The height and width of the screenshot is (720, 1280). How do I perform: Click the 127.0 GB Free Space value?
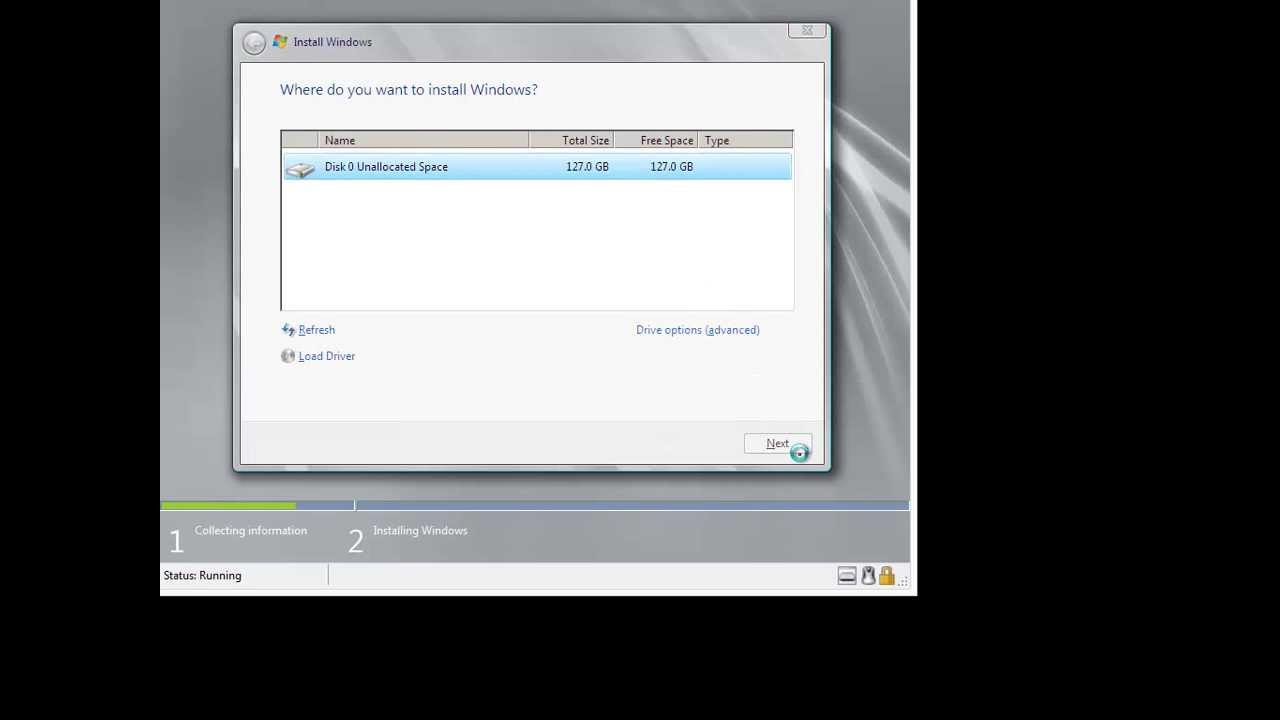pos(671,167)
